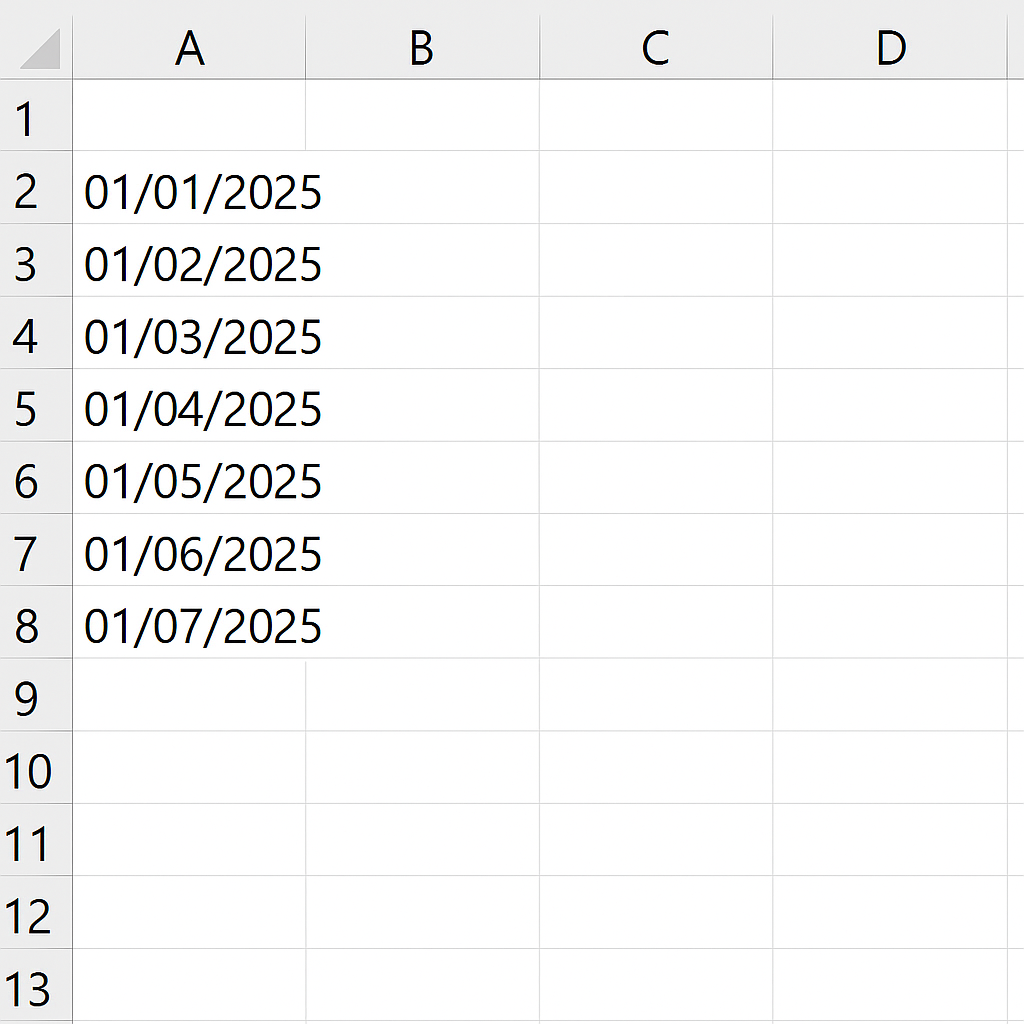Screen dimensions: 1024x1024
Task: Select empty cell D11
Action: (889, 840)
